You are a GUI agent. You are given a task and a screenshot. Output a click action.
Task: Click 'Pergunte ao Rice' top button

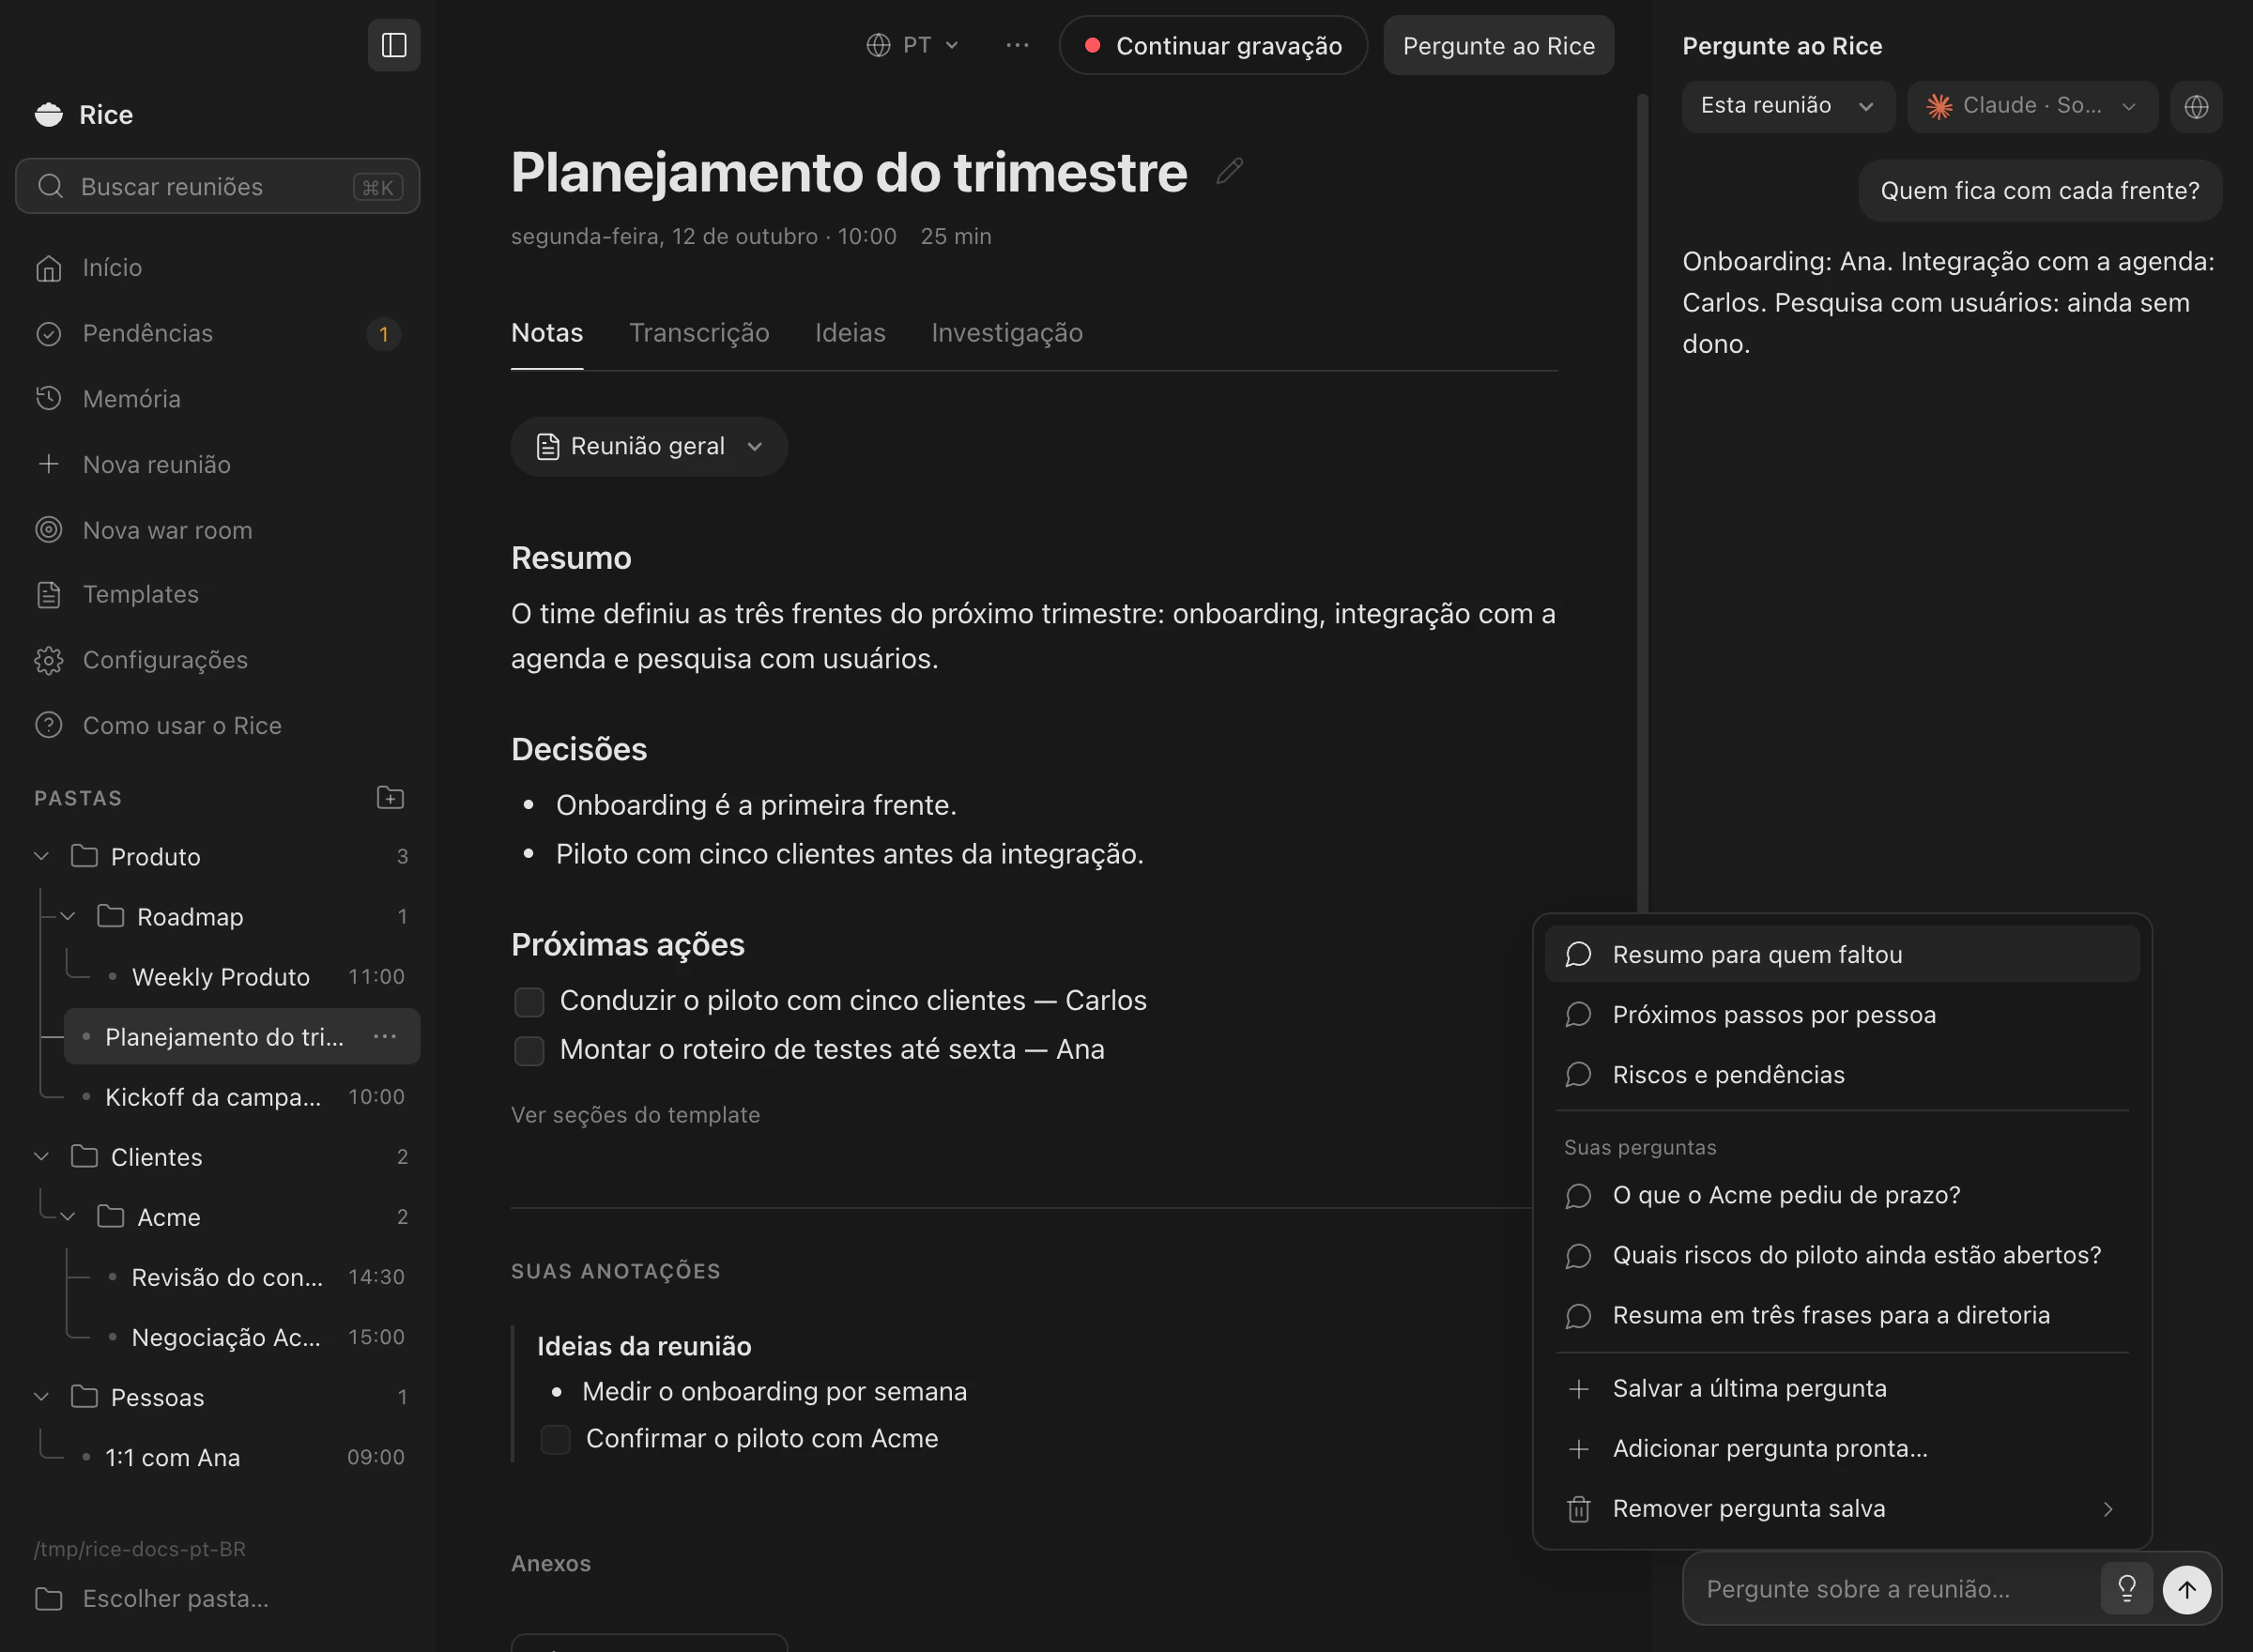[1498, 45]
